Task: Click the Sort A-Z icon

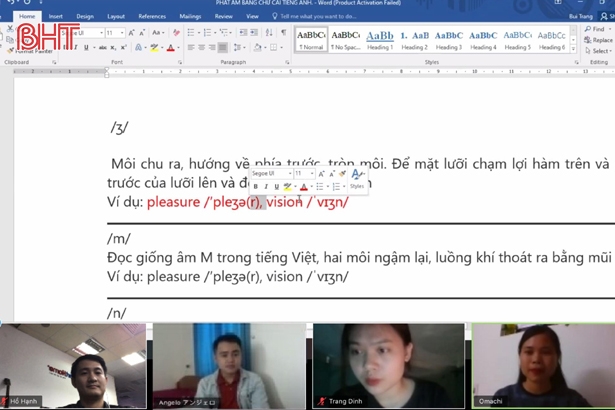Action: click(269, 33)
